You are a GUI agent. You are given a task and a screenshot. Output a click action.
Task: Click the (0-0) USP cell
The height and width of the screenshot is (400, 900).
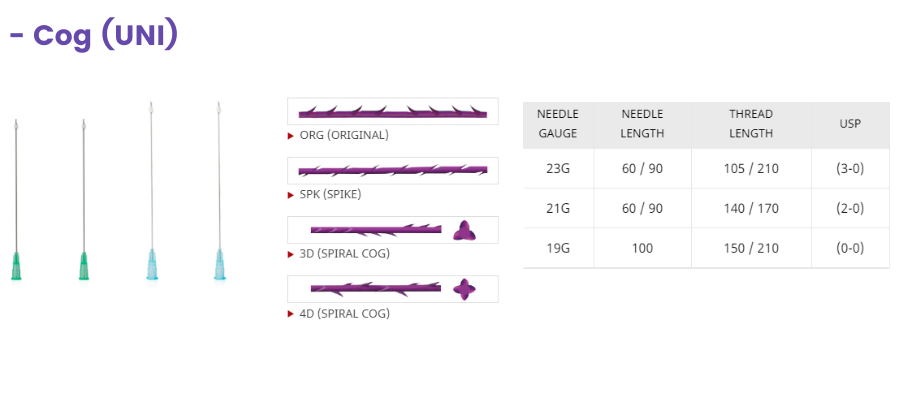[850, 248]
